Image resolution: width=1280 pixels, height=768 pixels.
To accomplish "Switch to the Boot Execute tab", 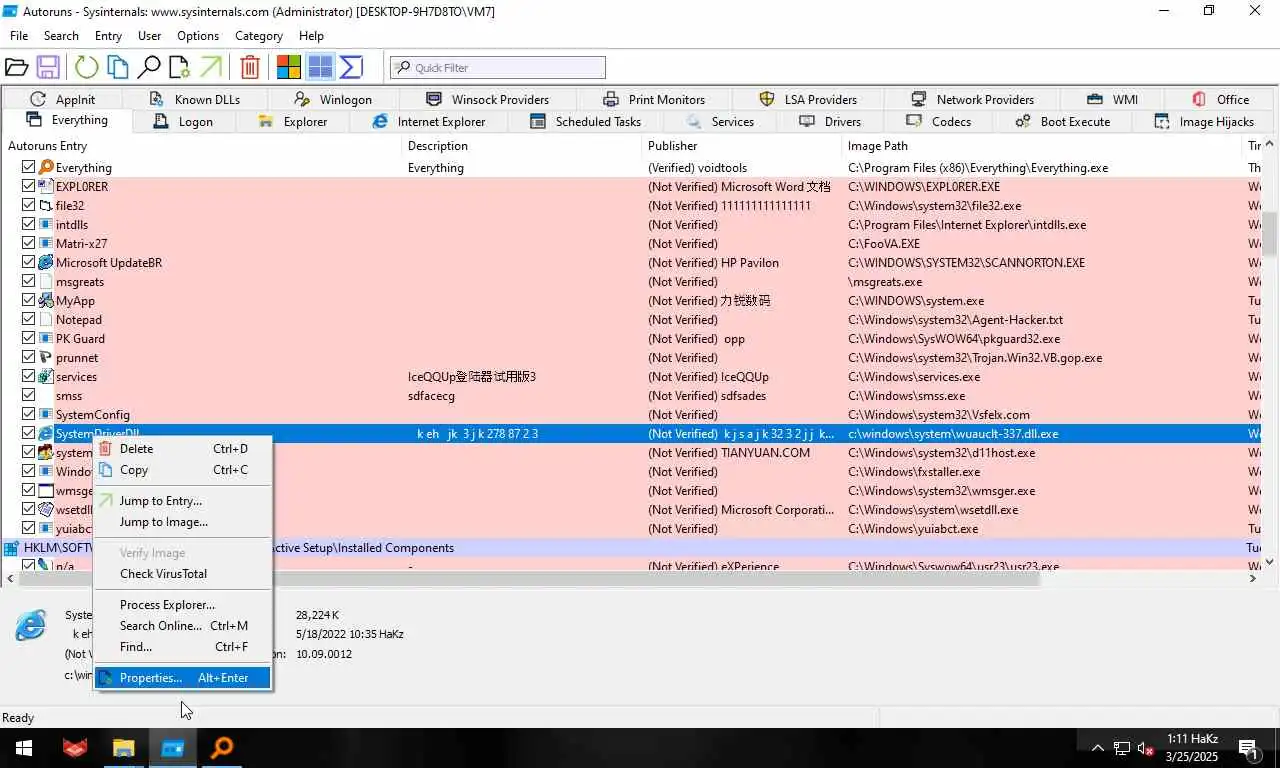I will 1062,121.
